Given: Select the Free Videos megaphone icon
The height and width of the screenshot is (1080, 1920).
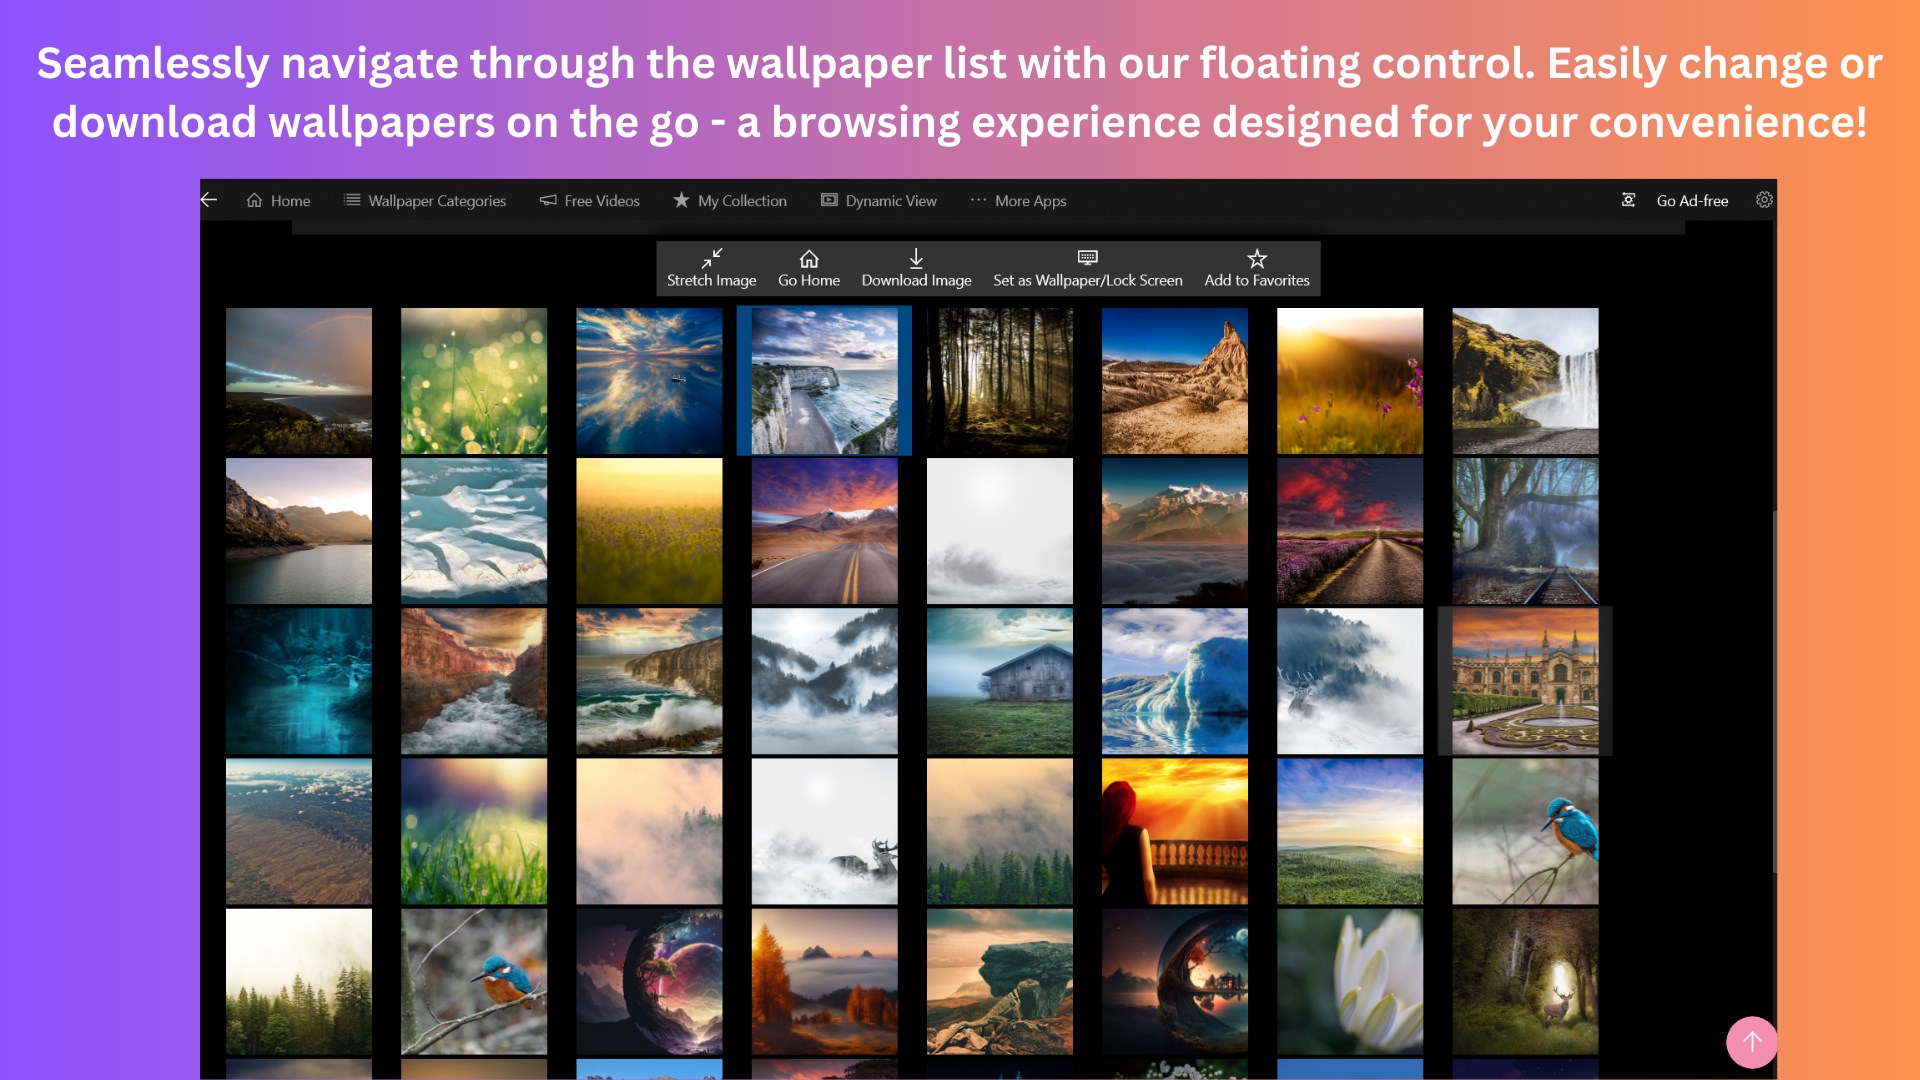Looking at the screenshot, I should (547, 200).
